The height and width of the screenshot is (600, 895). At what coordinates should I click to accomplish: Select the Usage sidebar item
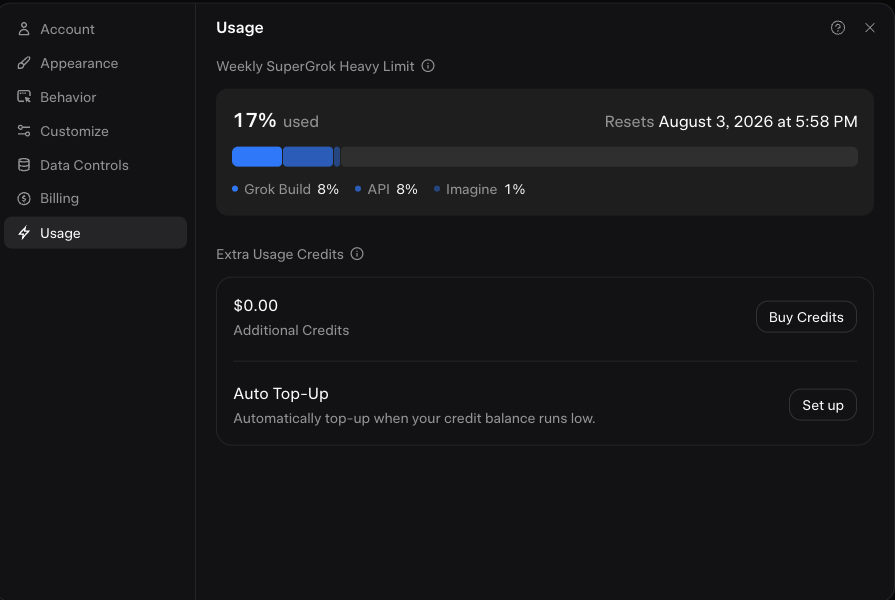tap(95, 233)
